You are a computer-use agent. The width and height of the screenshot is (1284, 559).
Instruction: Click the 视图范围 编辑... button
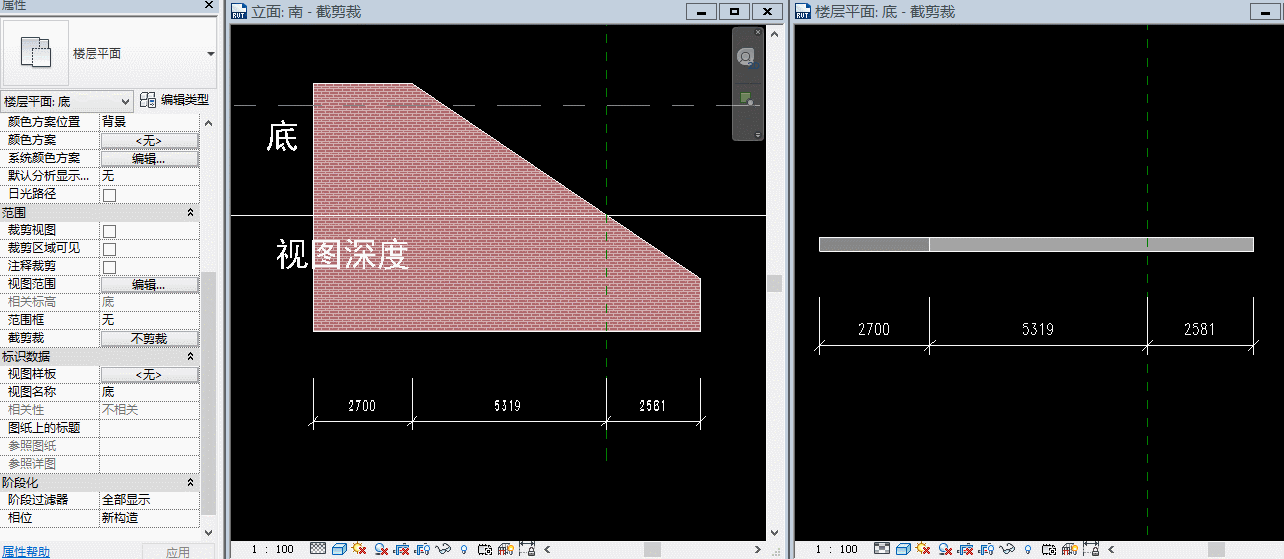click(x=149, y=285)
